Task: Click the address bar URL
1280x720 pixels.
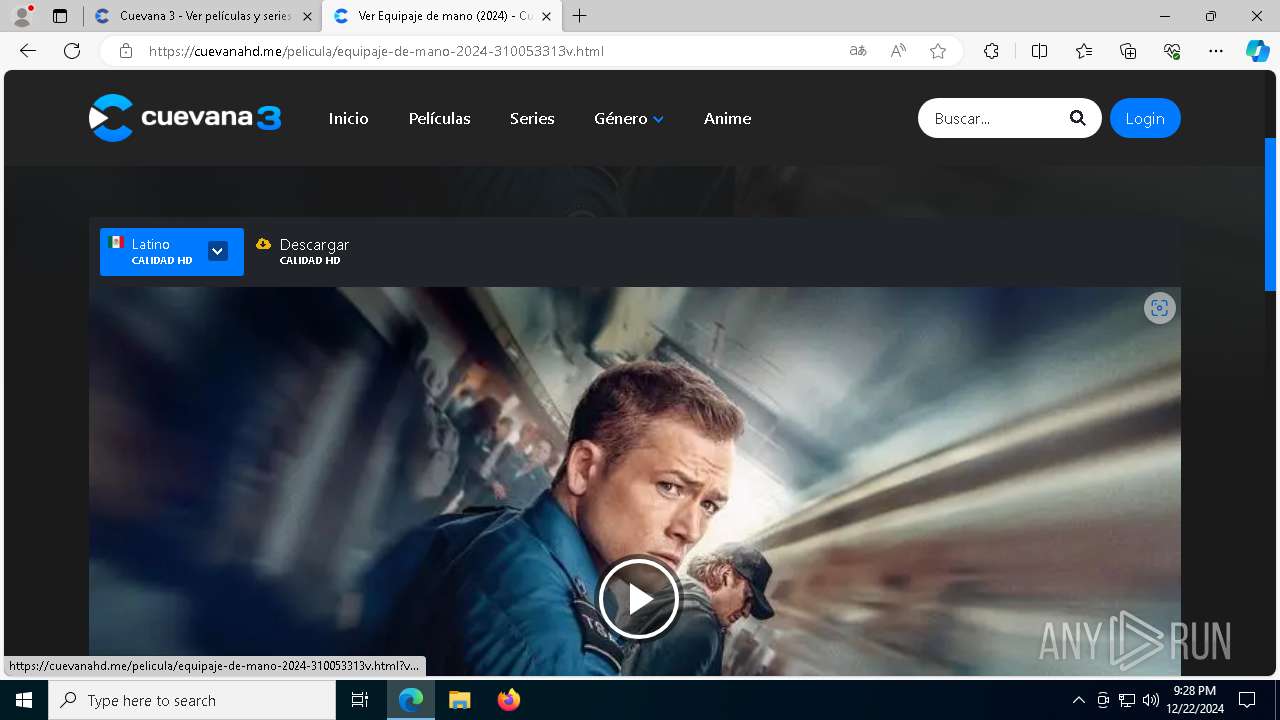Action: click(x=376, y=51)
